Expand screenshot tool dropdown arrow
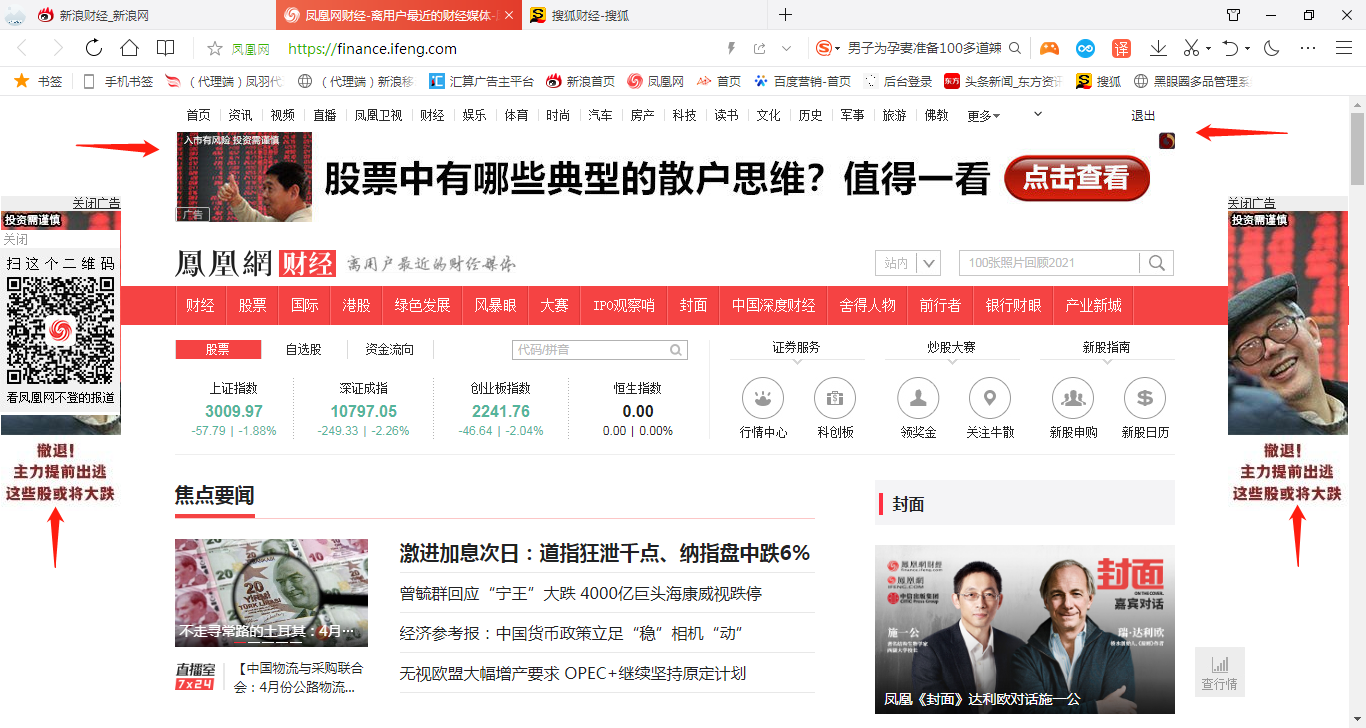1366x728 pixels. 1208,48
